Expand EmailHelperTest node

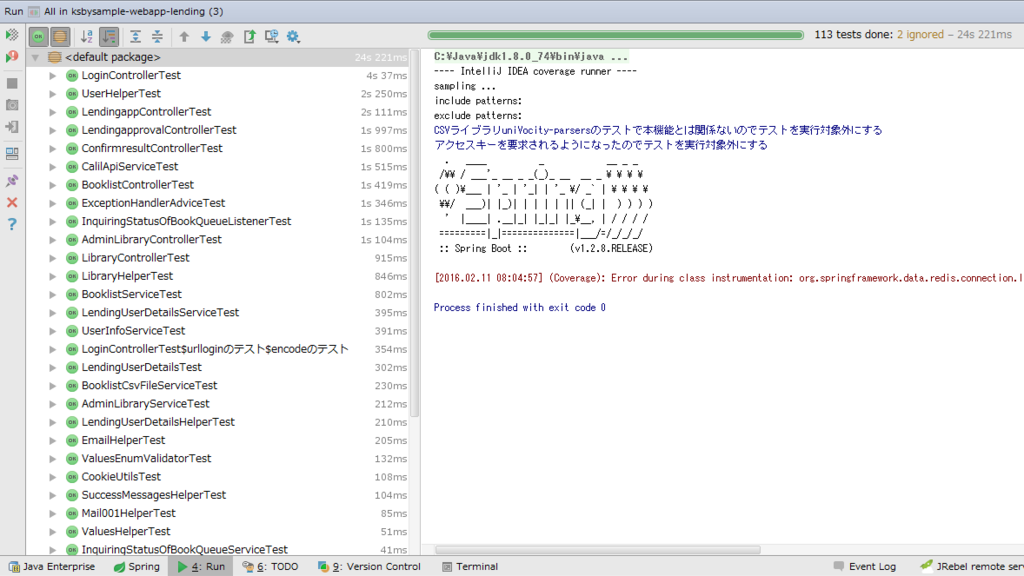click(x=52, y=441)
